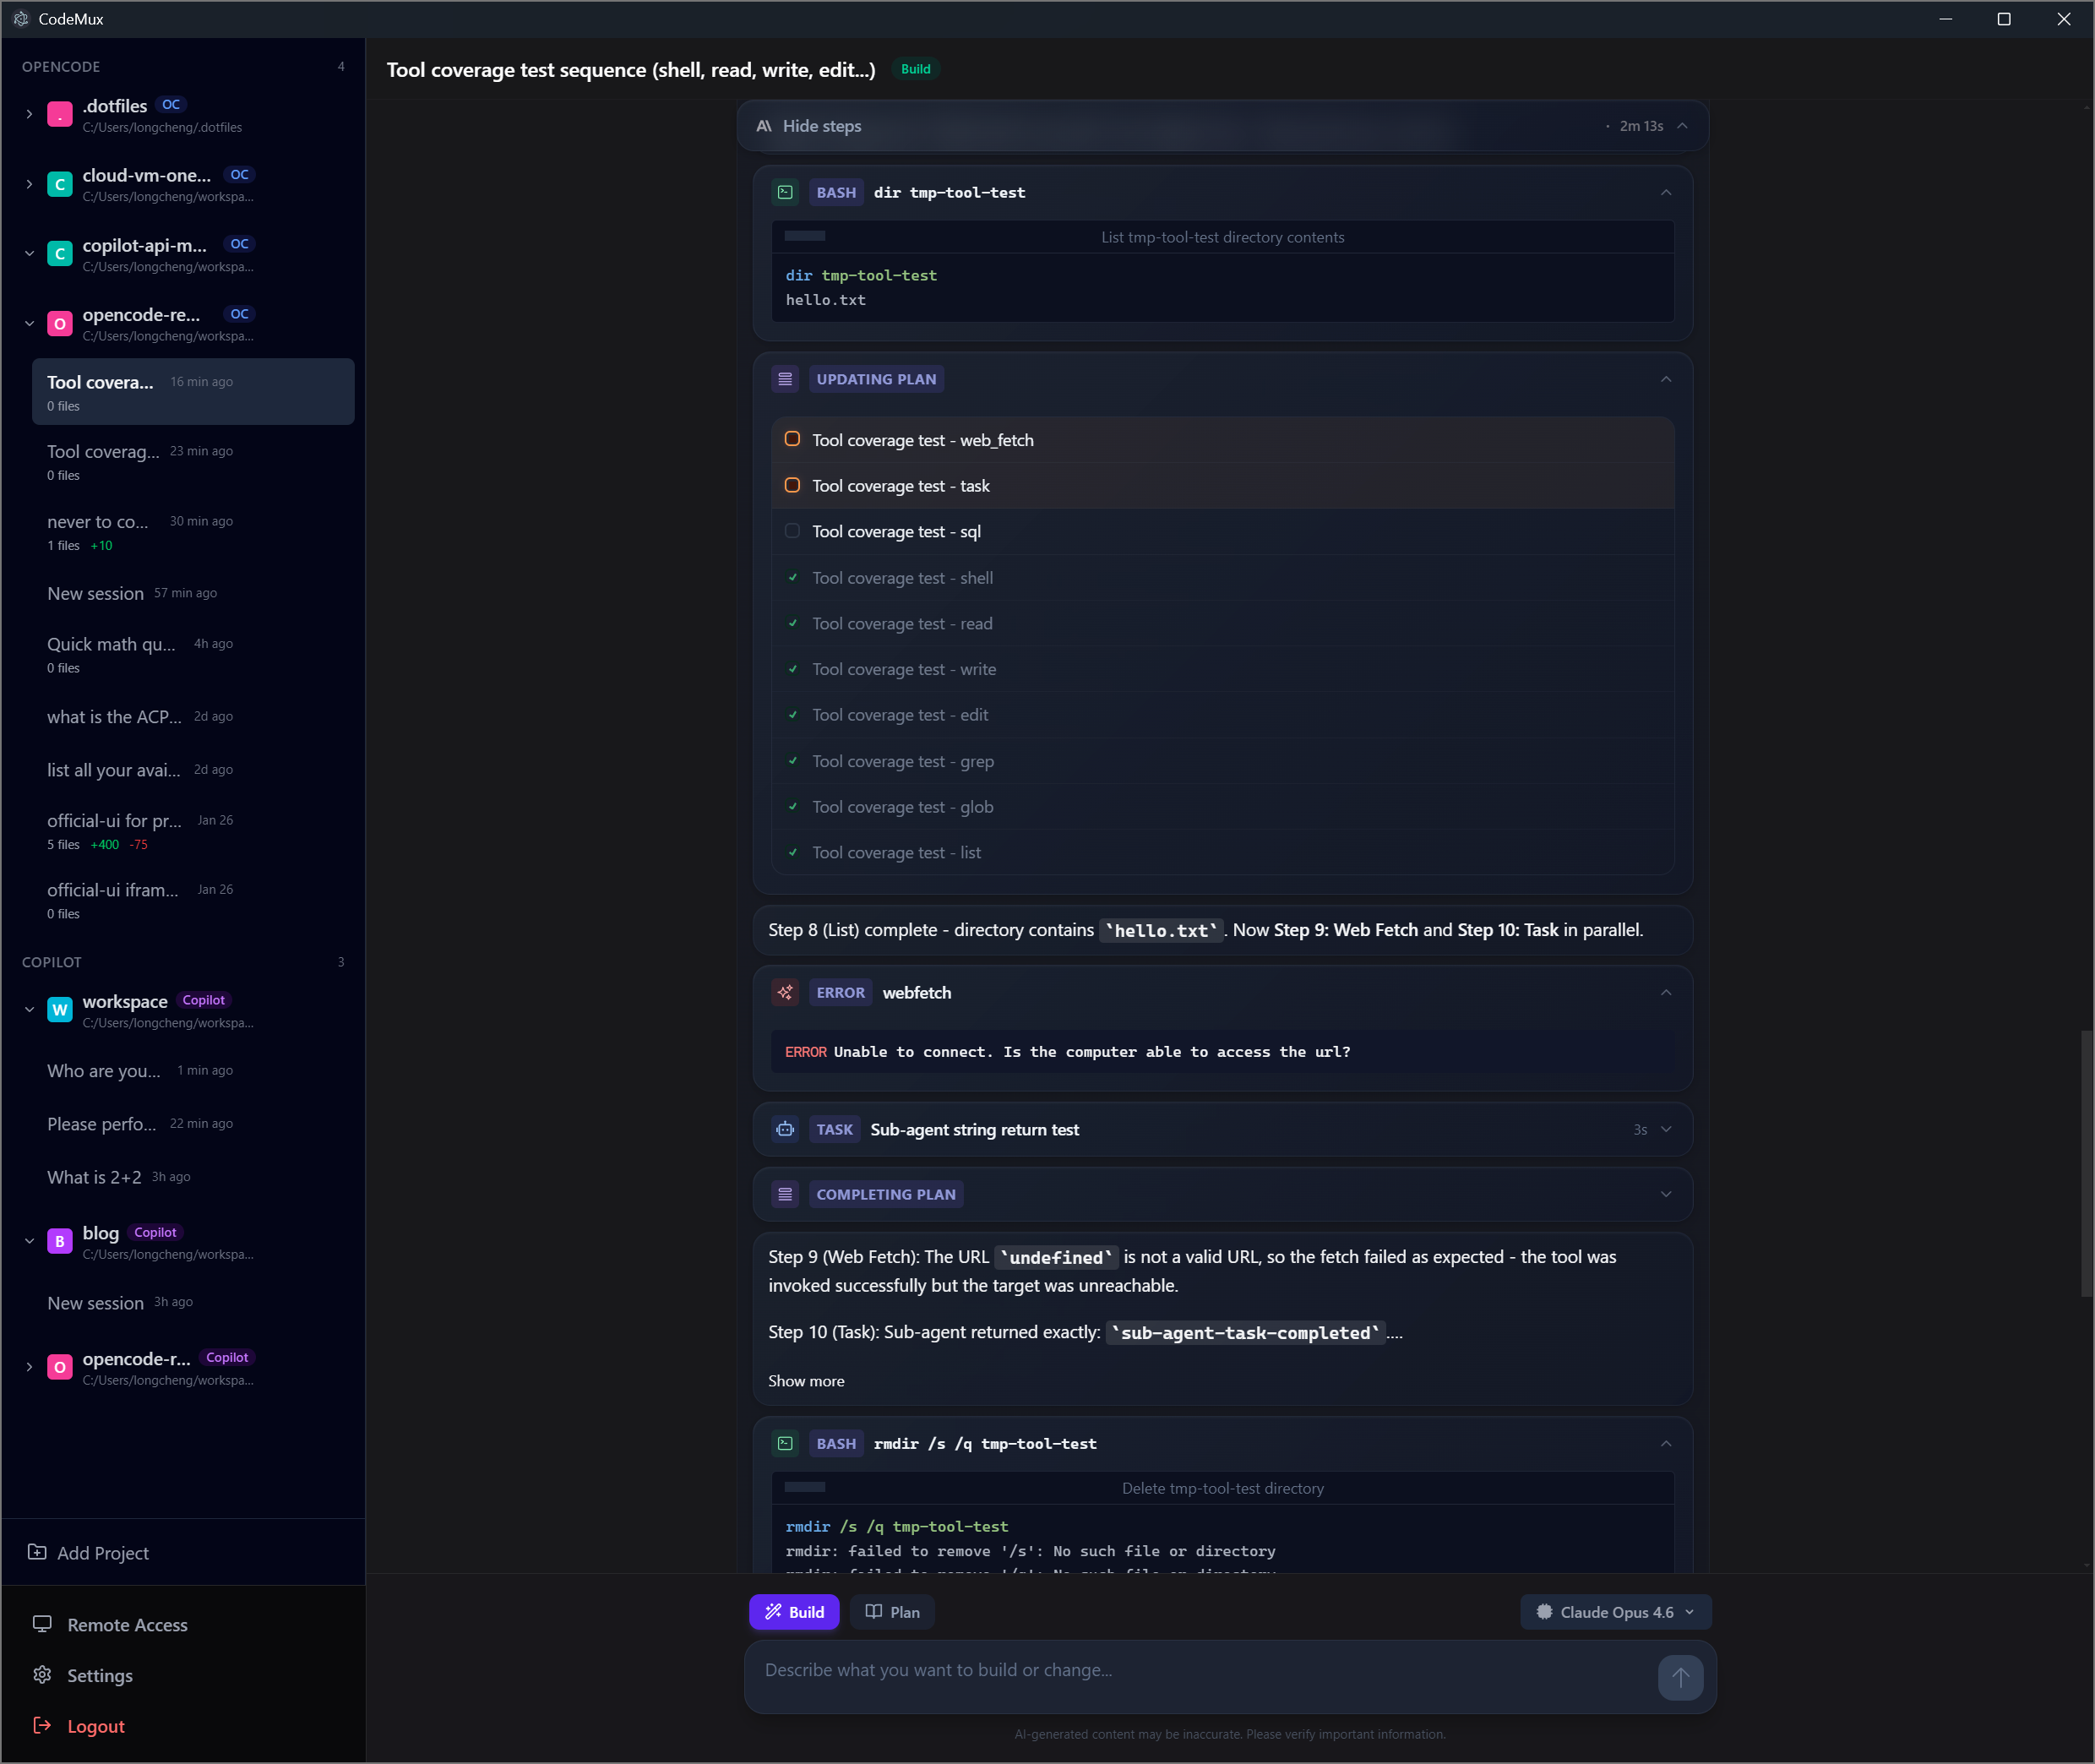Switch to Plan mode
Image resolution: width=2095 pixels, height=1764 pixels.
point(892,1611)
